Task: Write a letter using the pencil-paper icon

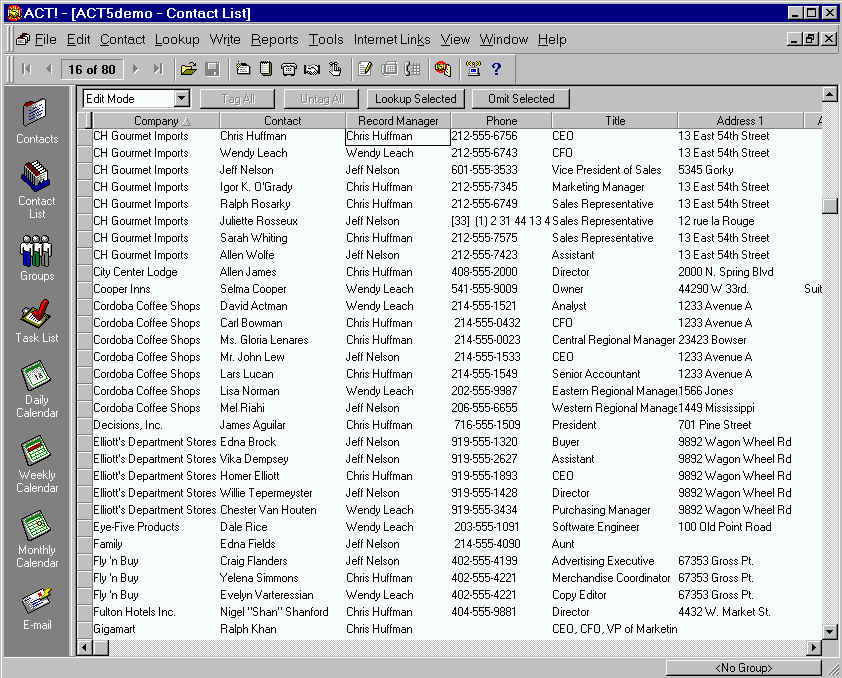Action: pos(365,69)
